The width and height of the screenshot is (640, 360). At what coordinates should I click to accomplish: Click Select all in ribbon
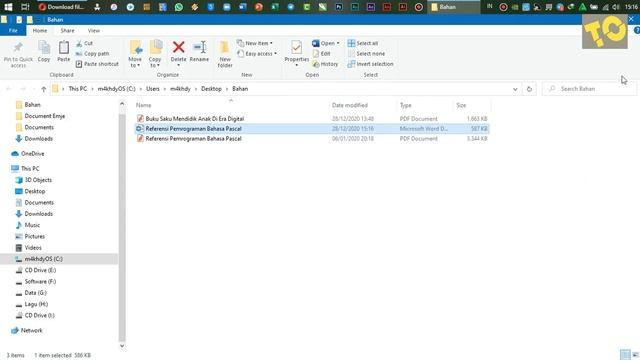[x=363, y=43]
